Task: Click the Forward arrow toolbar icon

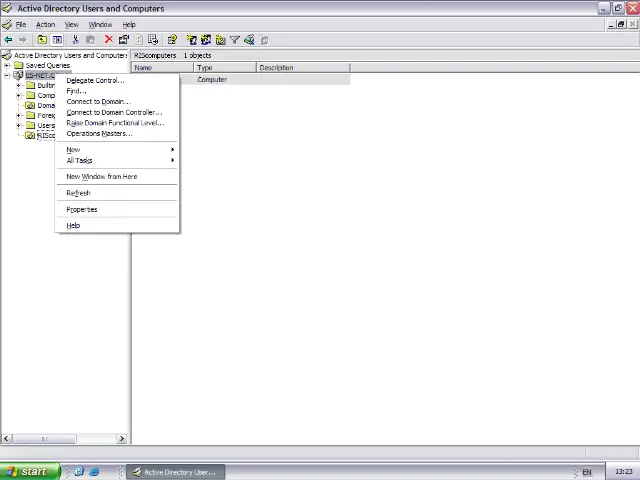Action: coord(22,40)
